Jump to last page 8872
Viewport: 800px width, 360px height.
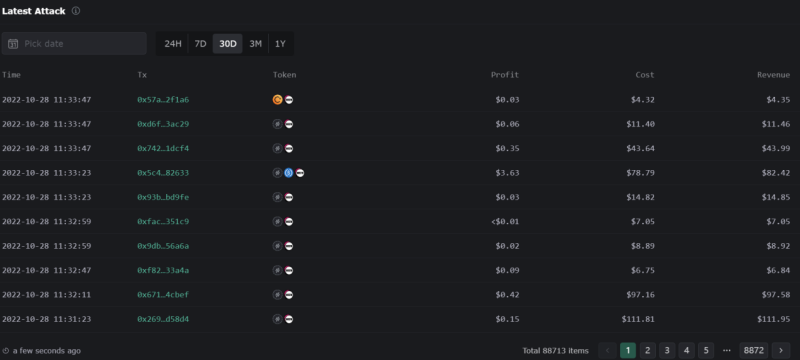pos(754,350)
